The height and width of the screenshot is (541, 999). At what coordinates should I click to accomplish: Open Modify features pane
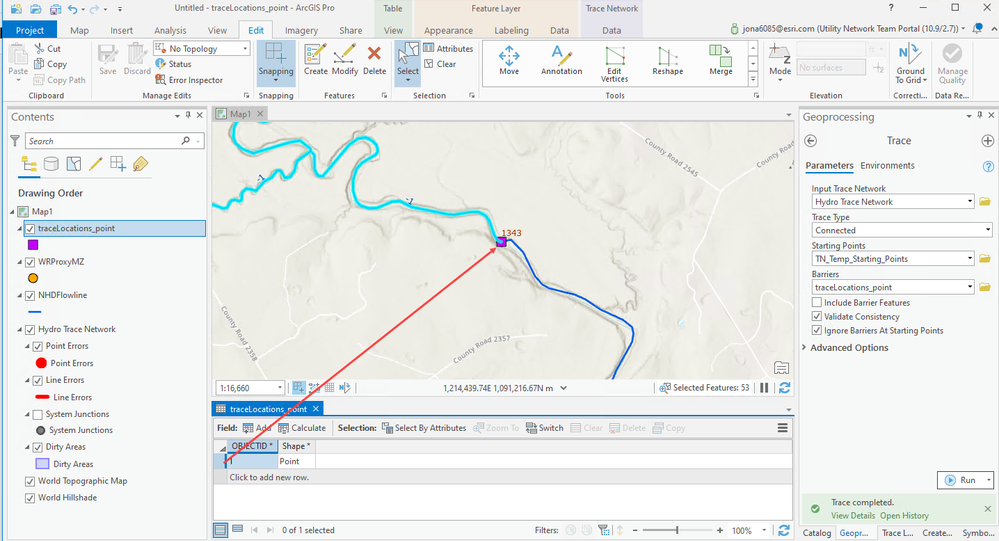click(345, 60)
